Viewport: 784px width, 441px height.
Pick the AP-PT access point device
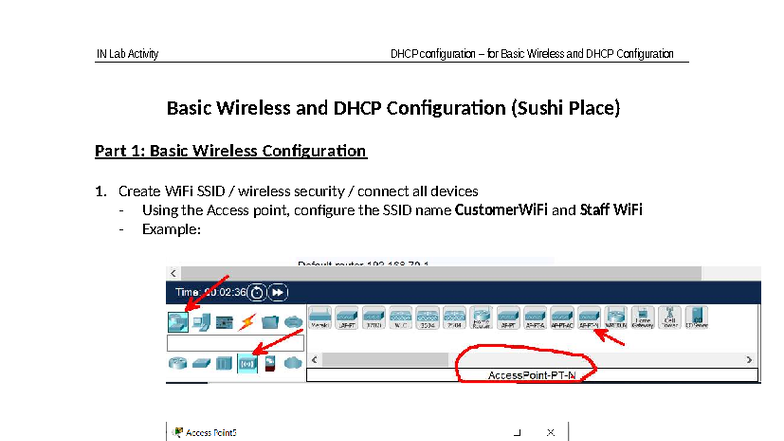click(508, 318)
